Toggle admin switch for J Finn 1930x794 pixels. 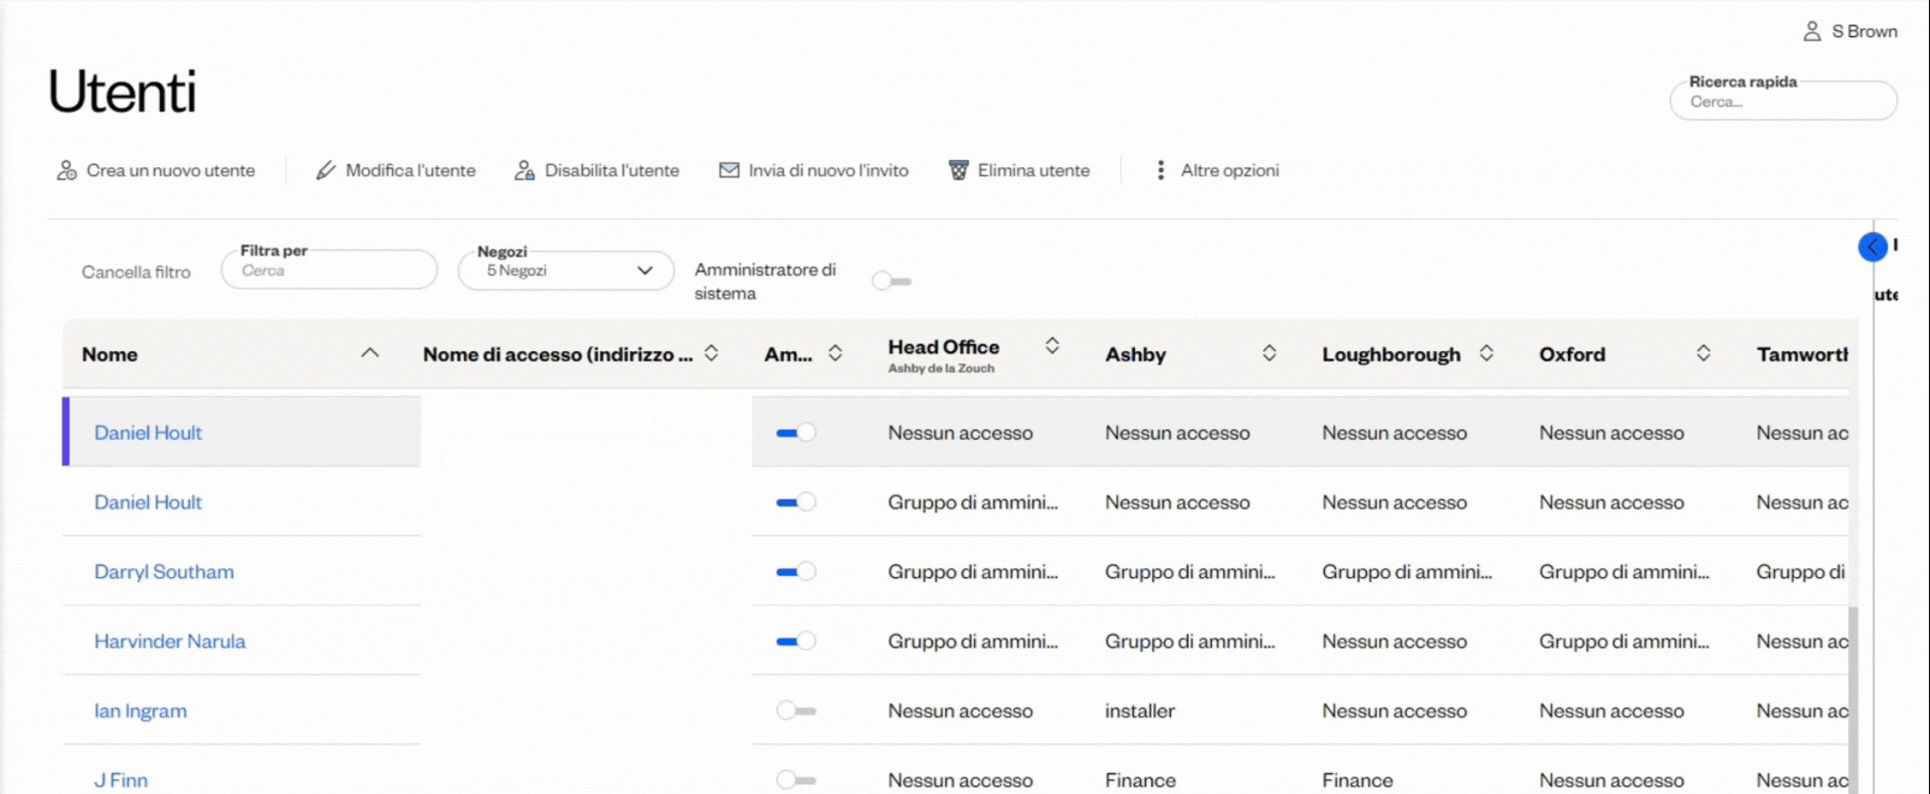coord(796,780)
